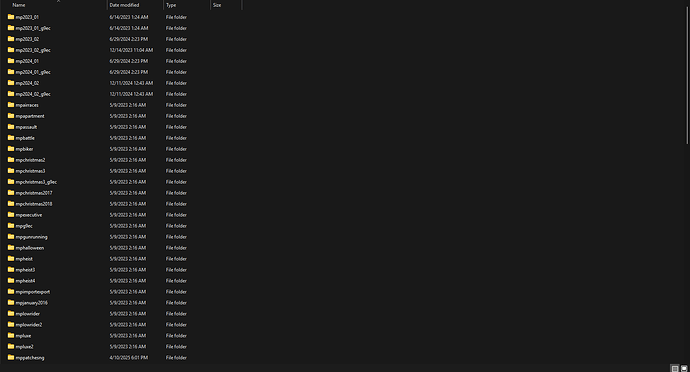
Task: Select the folder named mppatchesng
Action: point(30,358)
